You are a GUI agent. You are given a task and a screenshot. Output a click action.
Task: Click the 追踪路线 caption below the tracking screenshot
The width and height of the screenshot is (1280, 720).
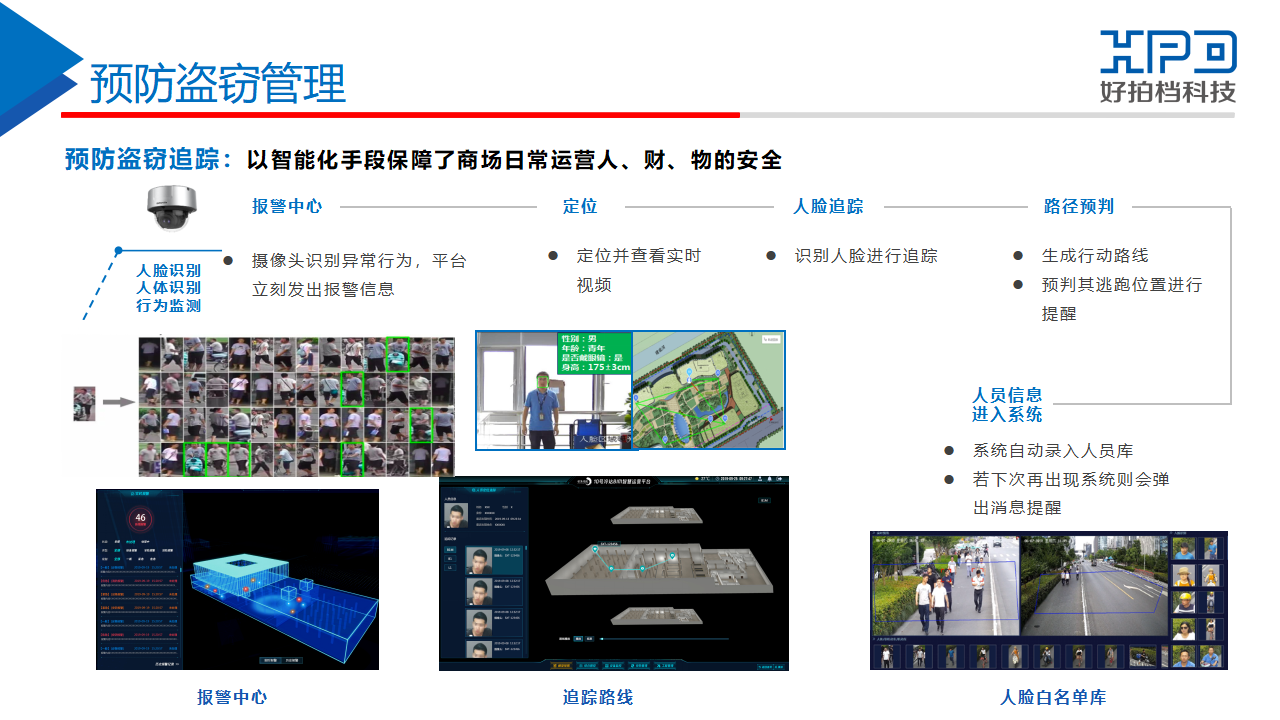(598, 698)
